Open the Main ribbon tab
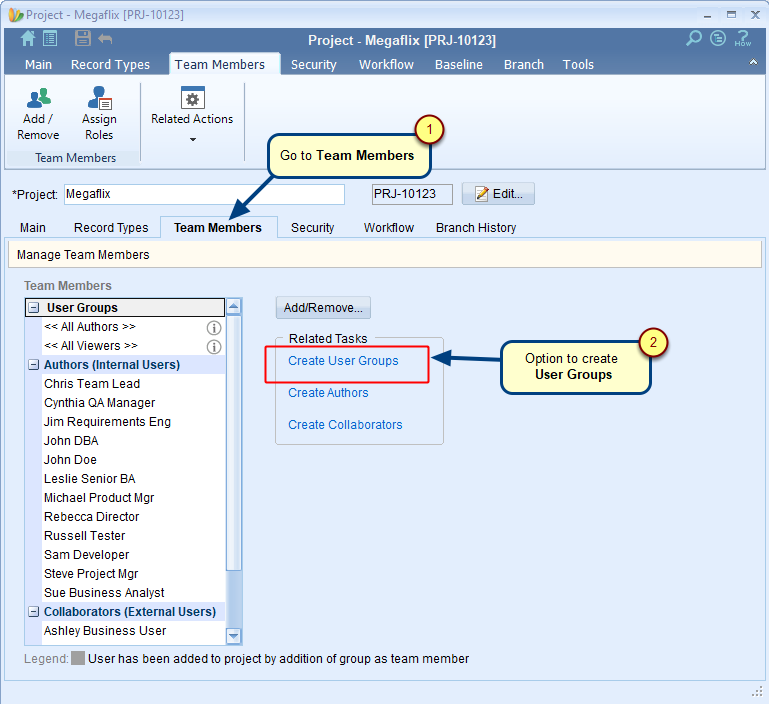The height and width of the screenshot is (704, 769). click(38, 64)
